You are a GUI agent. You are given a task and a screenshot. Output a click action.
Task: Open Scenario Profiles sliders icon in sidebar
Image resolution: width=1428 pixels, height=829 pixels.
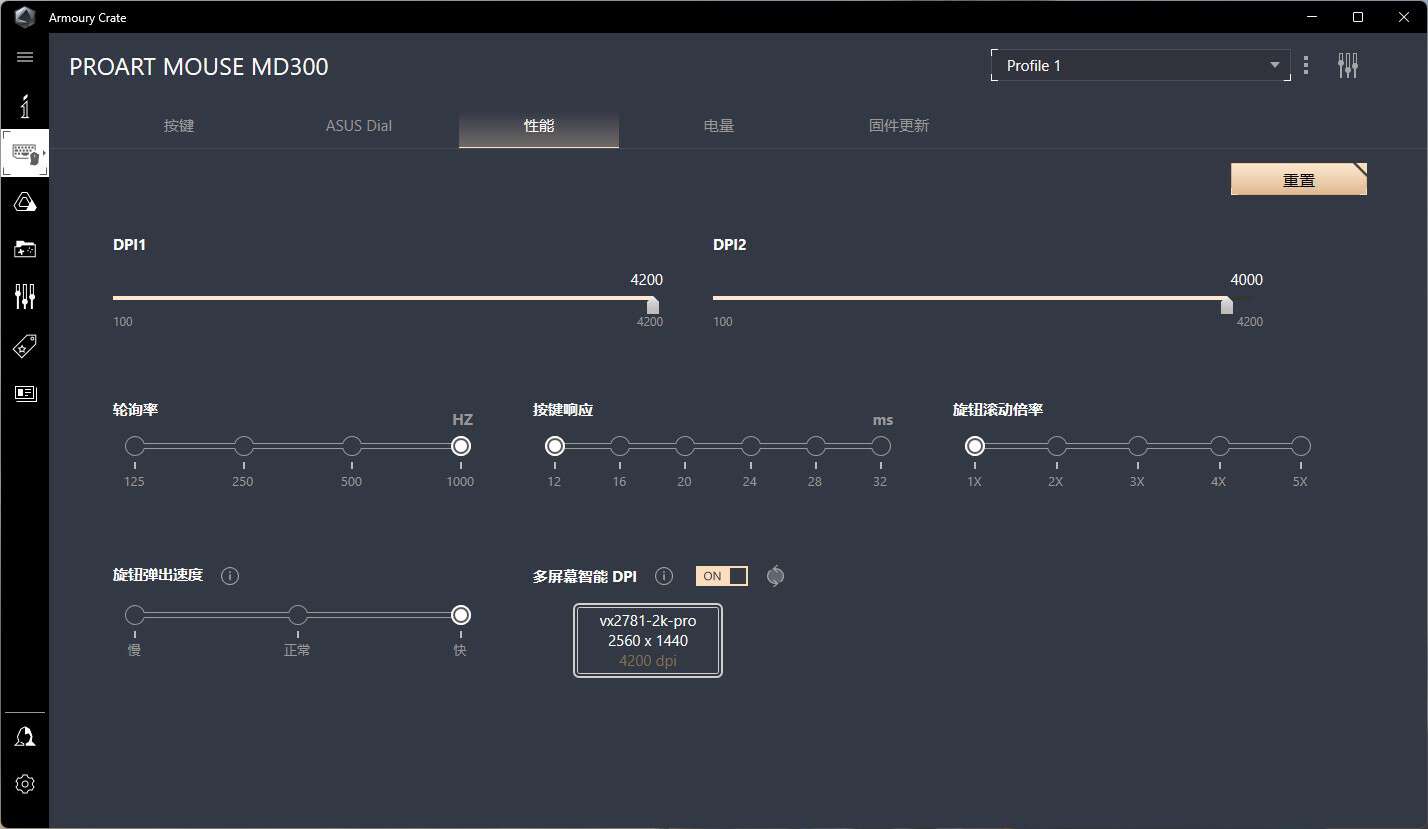pos(25,296)
